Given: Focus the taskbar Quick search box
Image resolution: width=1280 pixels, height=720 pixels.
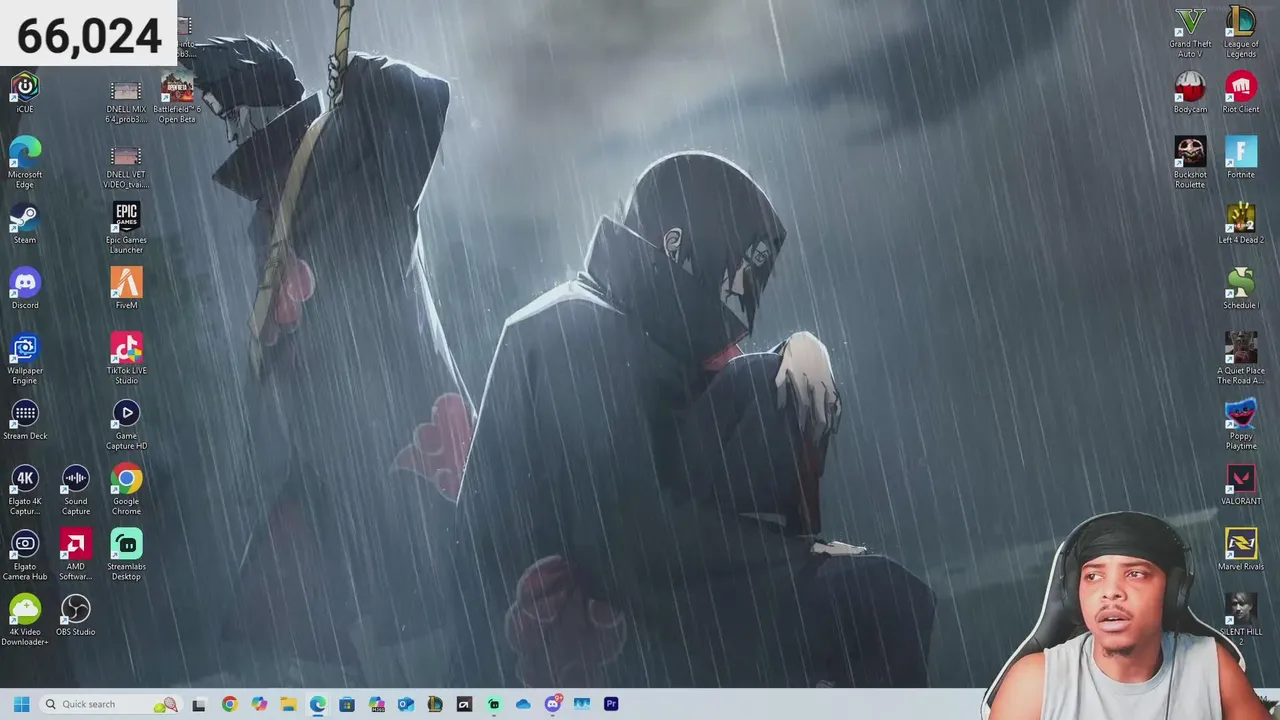Looking at the screenshot, I should tap(110, 704).
